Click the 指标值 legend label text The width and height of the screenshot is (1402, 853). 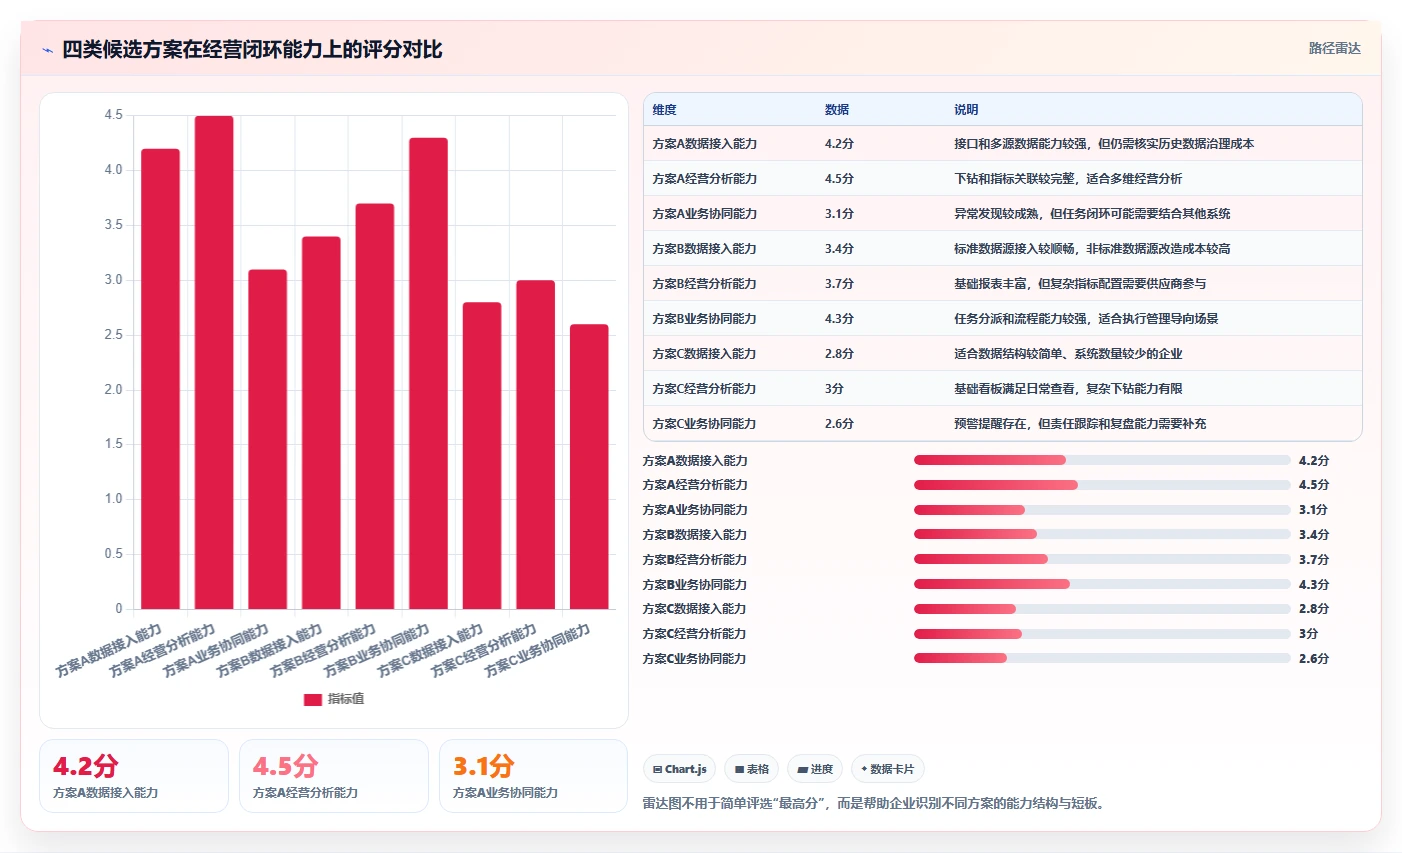coord(346,699)
